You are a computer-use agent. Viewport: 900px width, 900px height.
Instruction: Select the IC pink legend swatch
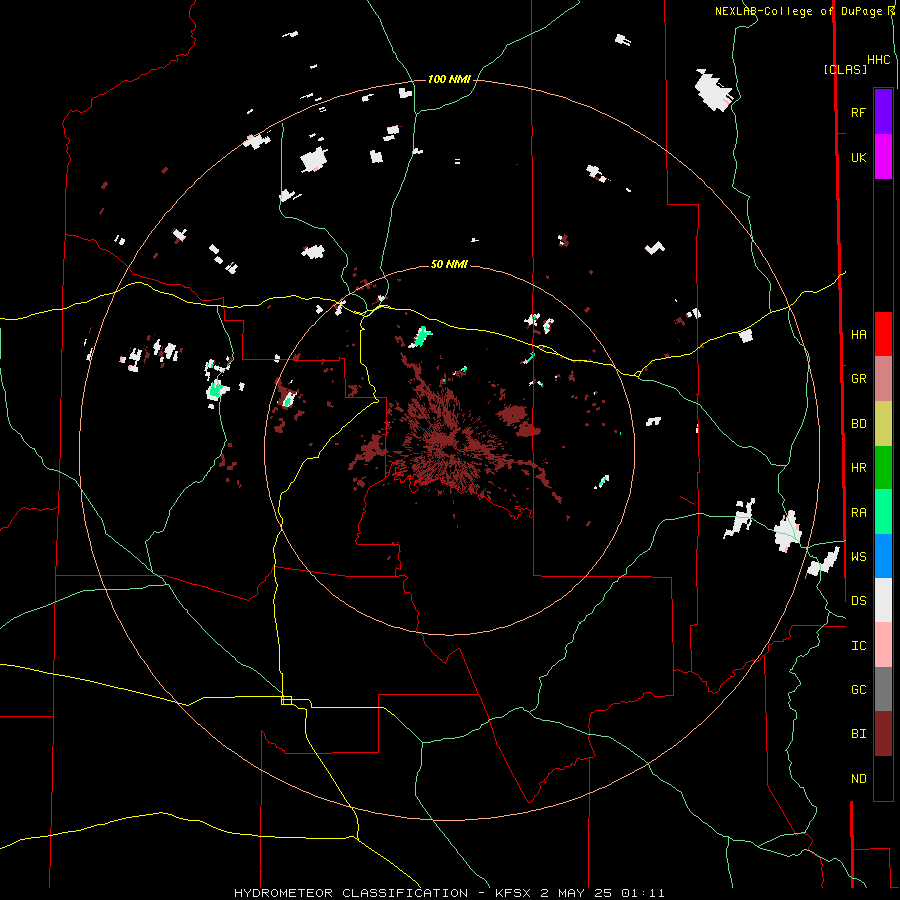point(883,645)
